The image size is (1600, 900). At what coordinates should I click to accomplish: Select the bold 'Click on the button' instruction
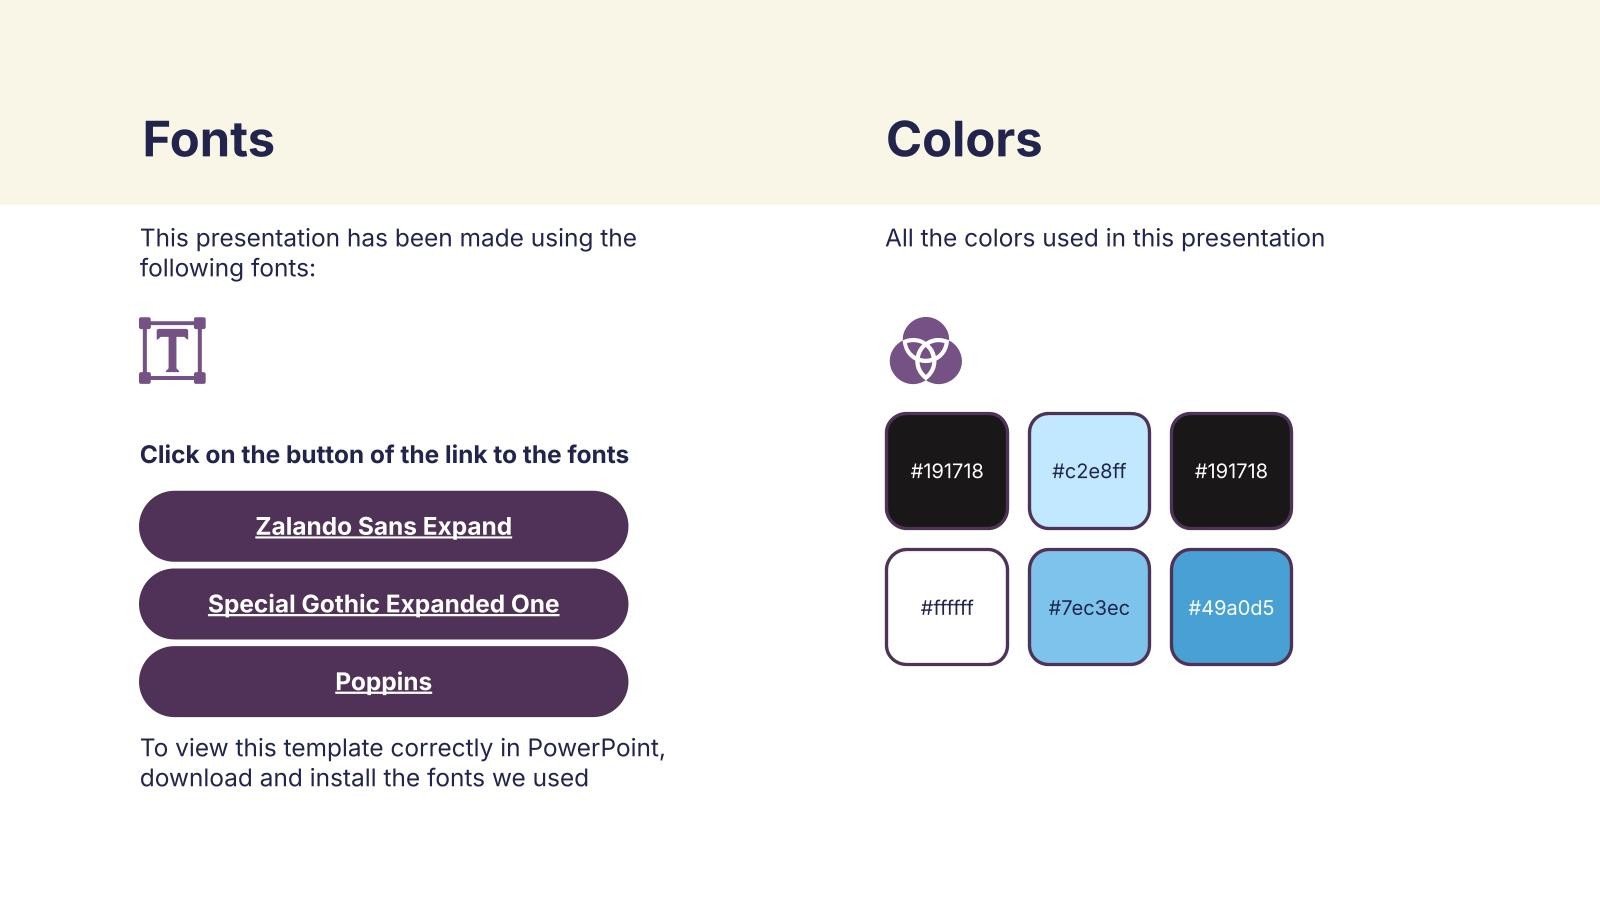pyautogui.click(x=384, y=455)
